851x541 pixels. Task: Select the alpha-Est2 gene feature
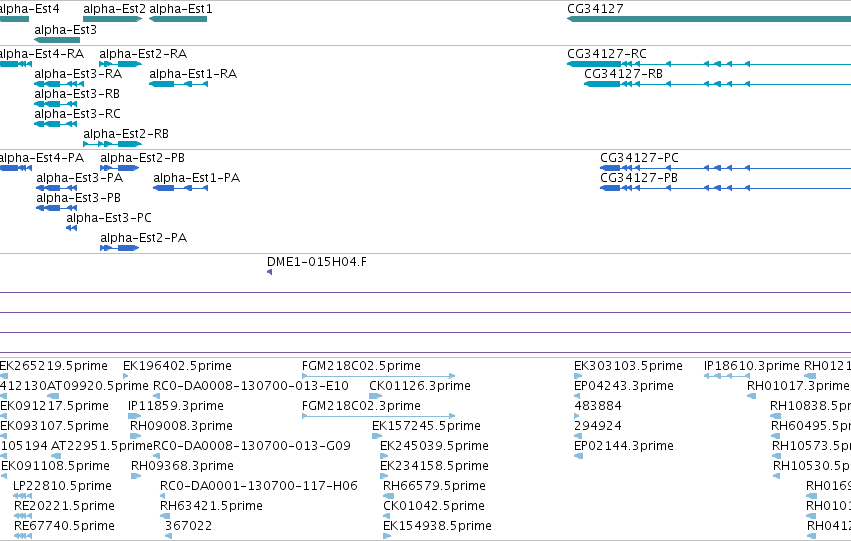tap(112, 19)
